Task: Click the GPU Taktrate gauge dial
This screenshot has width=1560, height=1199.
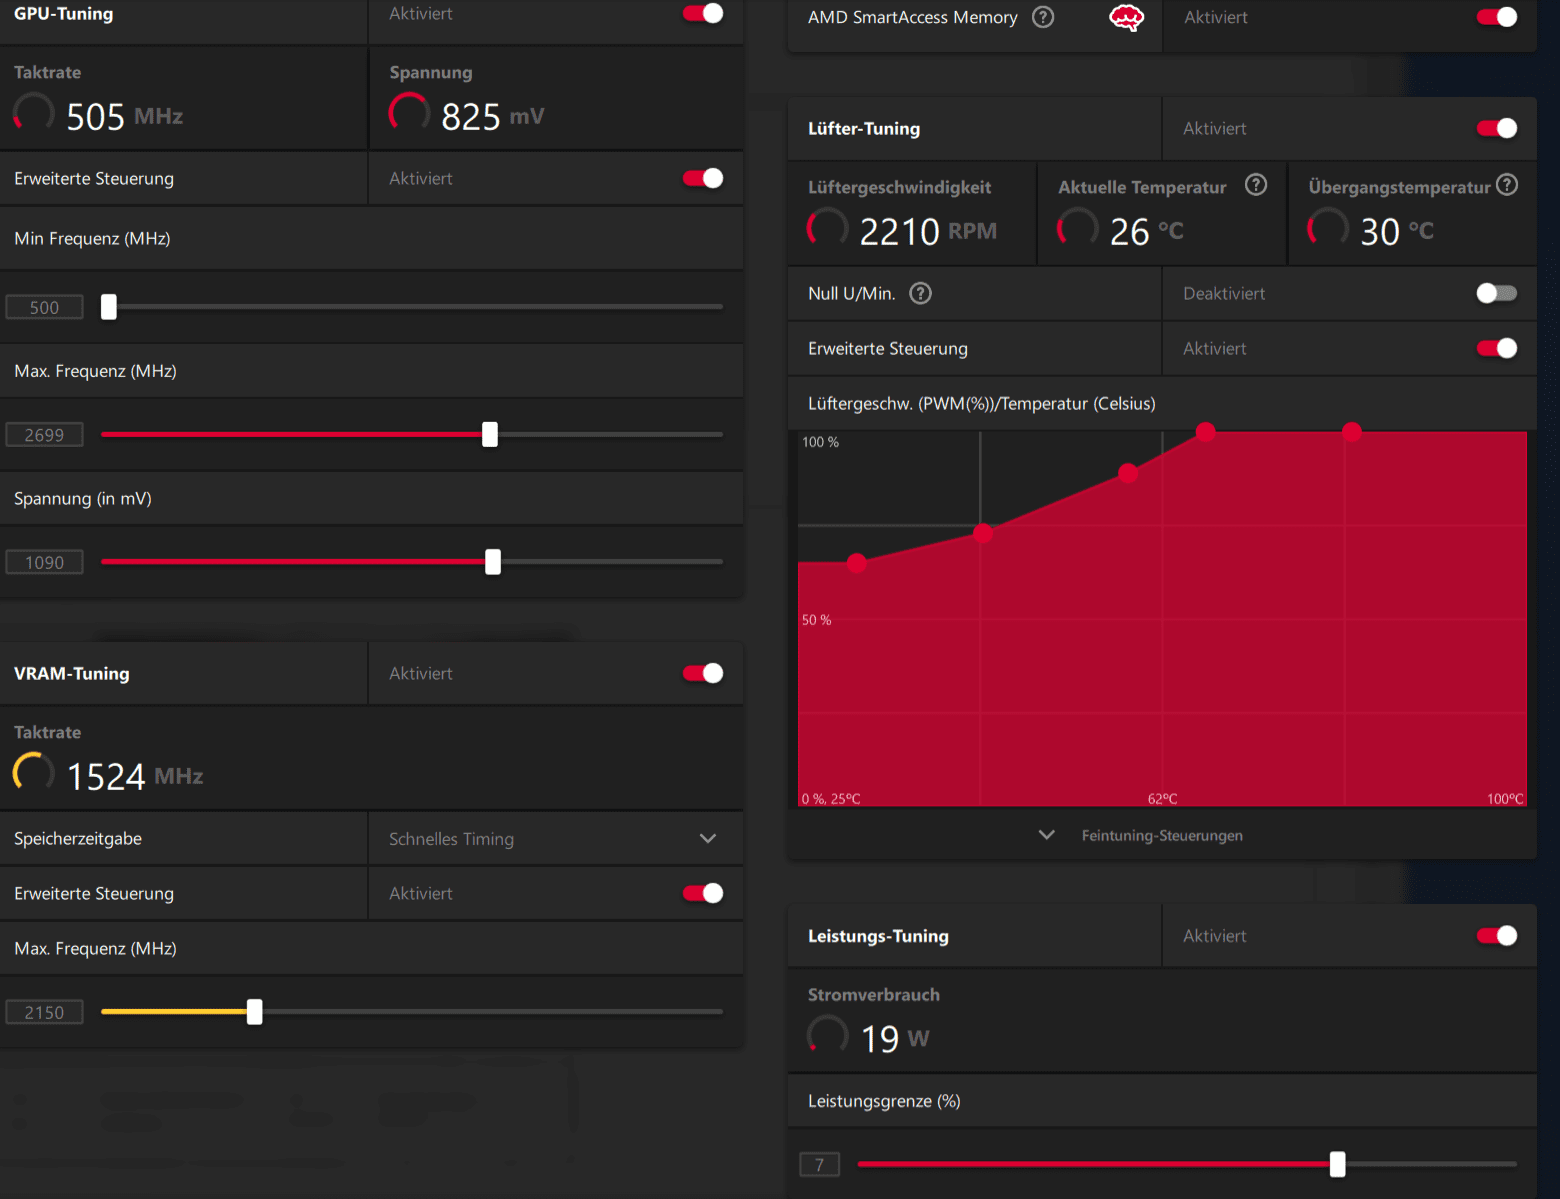Action: point(33,113)
